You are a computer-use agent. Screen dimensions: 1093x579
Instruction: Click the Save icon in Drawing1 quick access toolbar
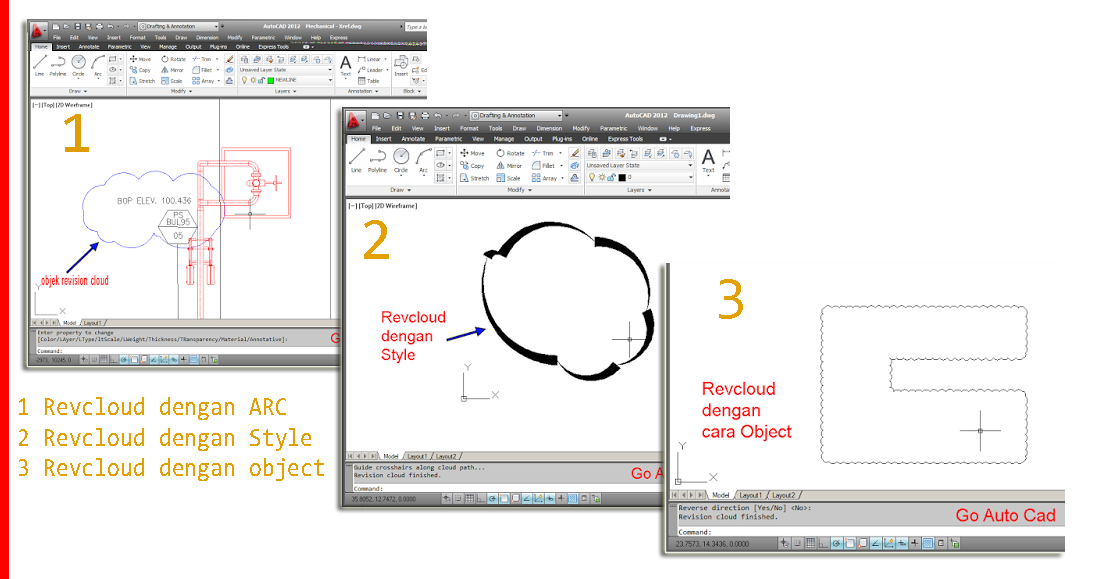pos(400,116)
